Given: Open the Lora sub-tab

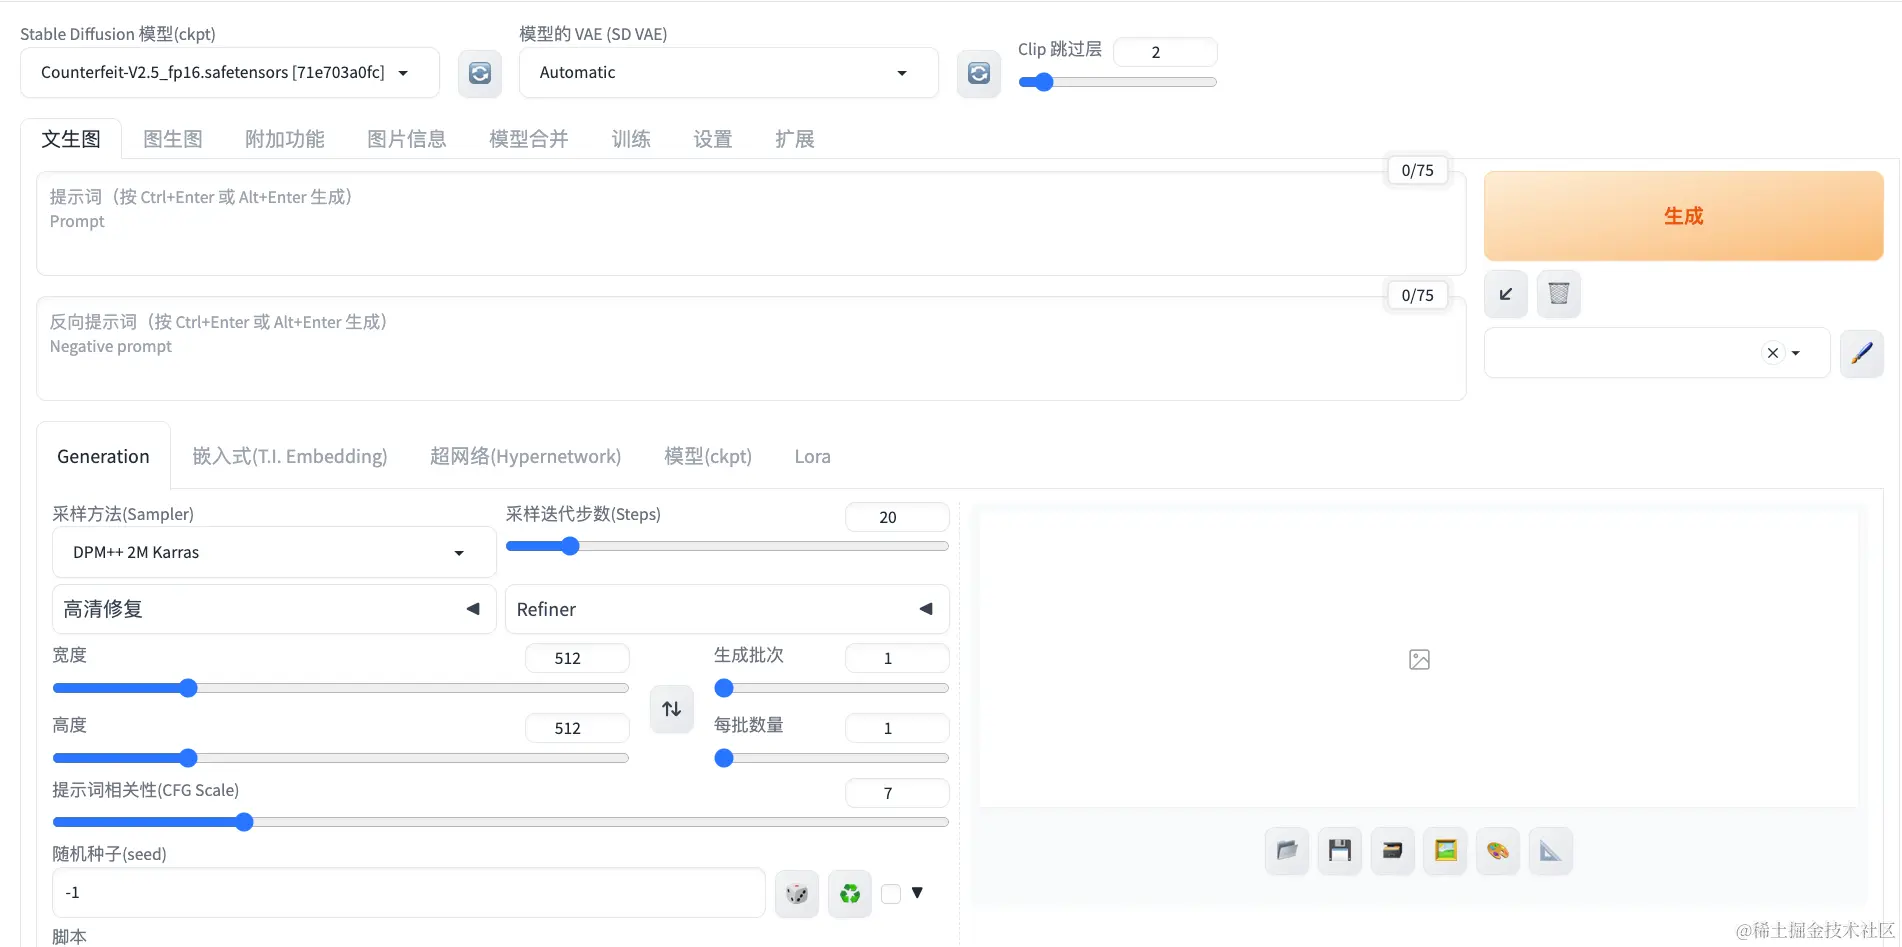Looking at the screenshot, I should 813,456.
